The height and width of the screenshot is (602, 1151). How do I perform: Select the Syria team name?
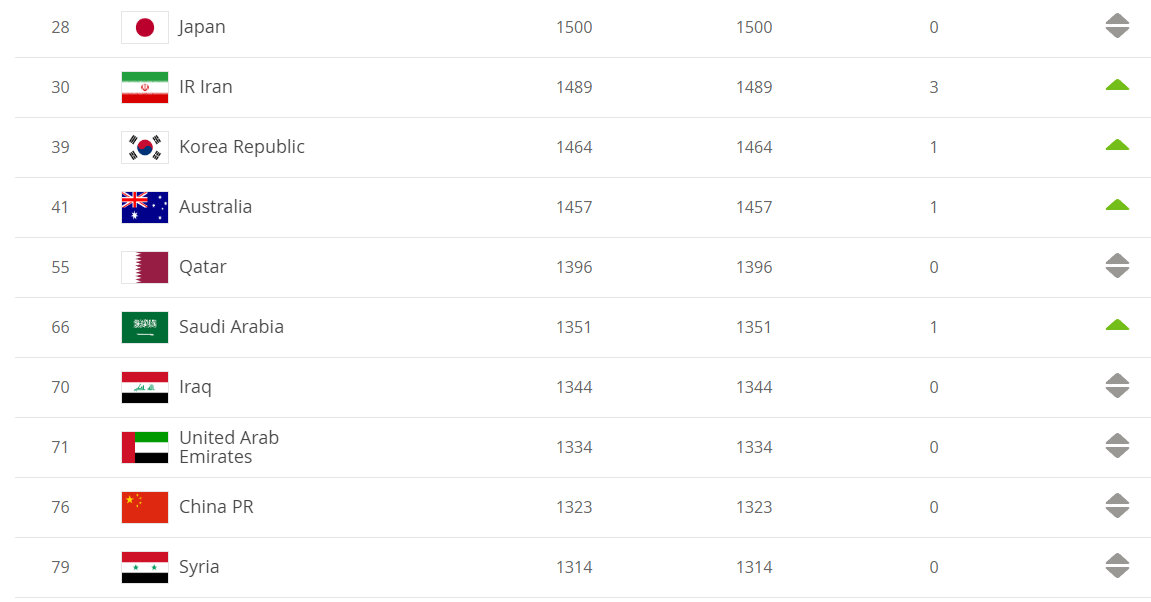tap(199, 567)
